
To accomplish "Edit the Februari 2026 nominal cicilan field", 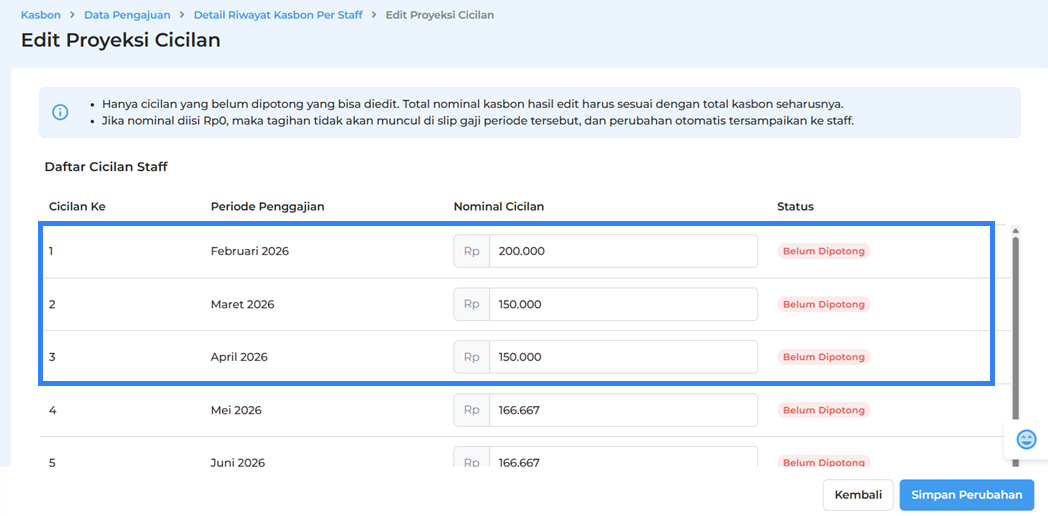I will (622, 251).
